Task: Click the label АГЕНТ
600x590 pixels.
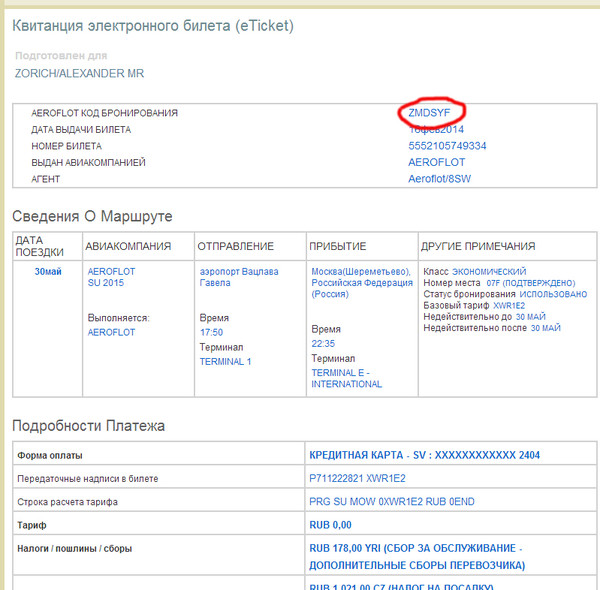Action: pos(46,179)
